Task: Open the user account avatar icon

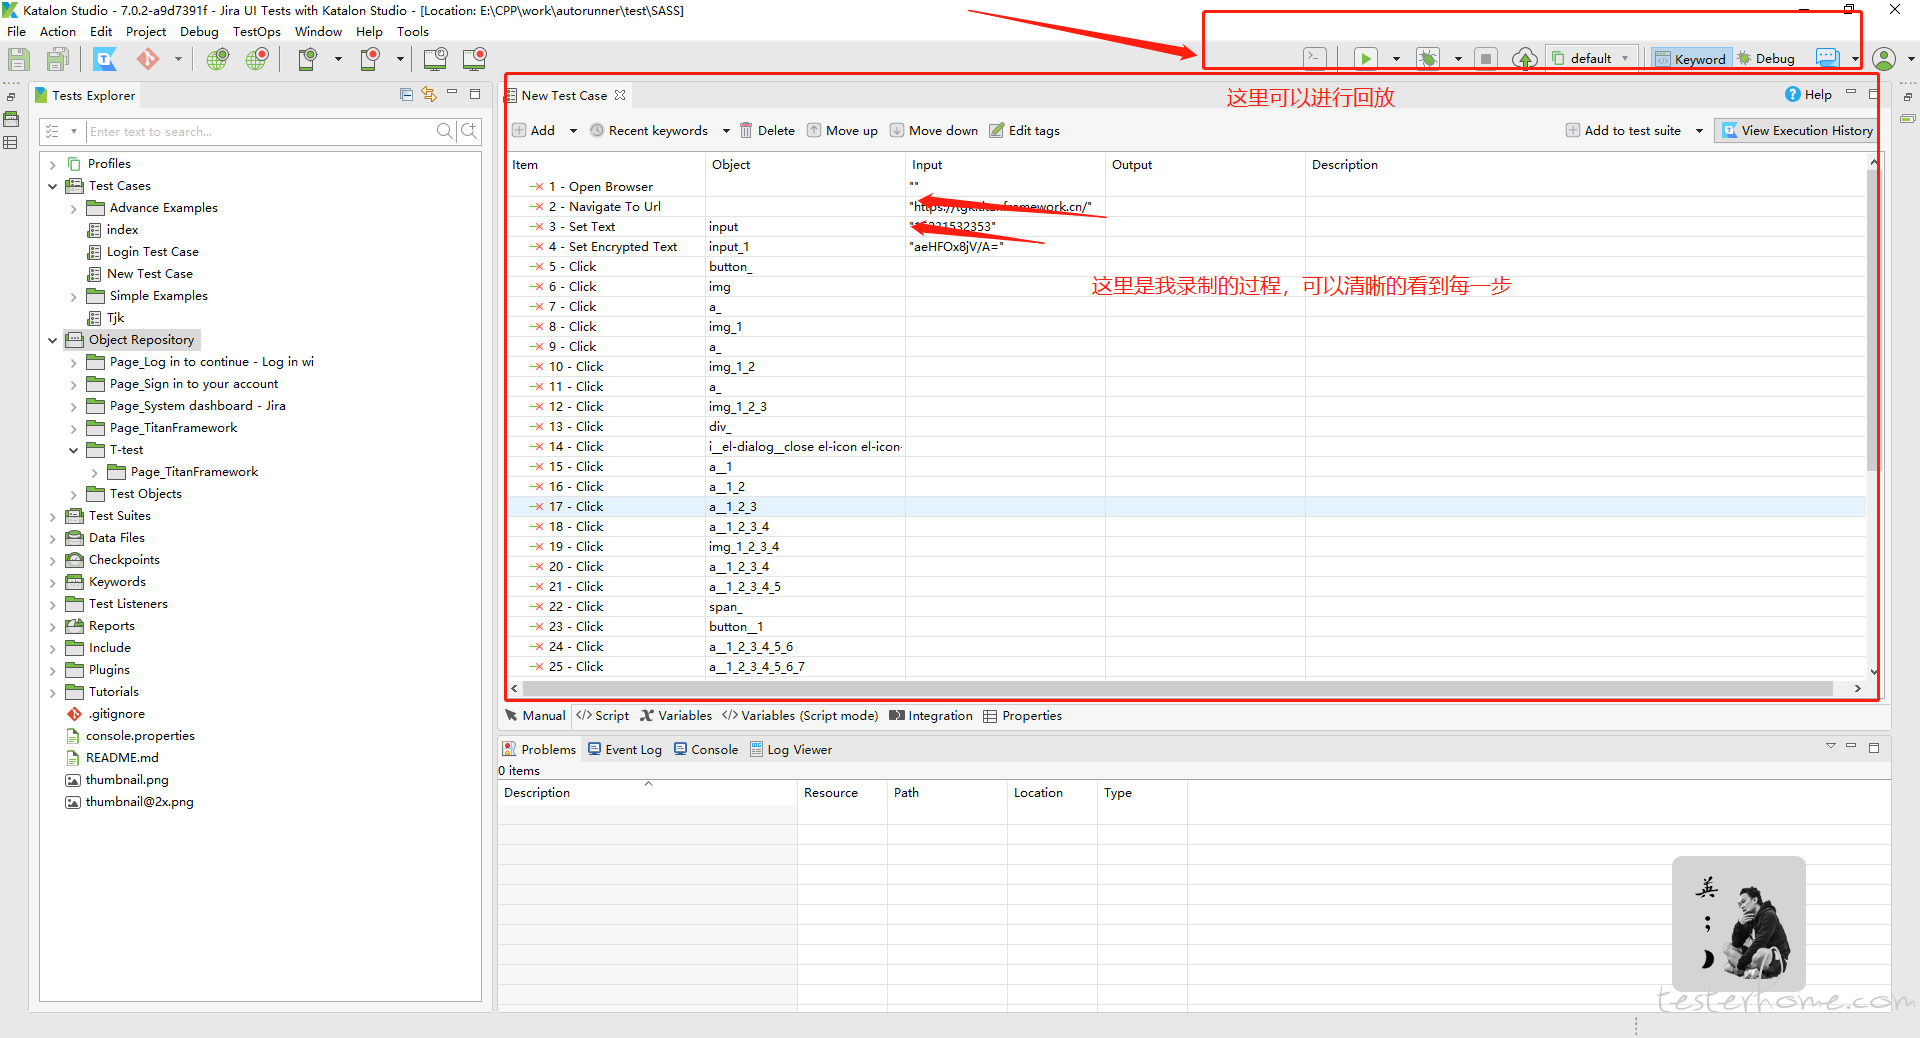Action: [x=1884, y=58]
